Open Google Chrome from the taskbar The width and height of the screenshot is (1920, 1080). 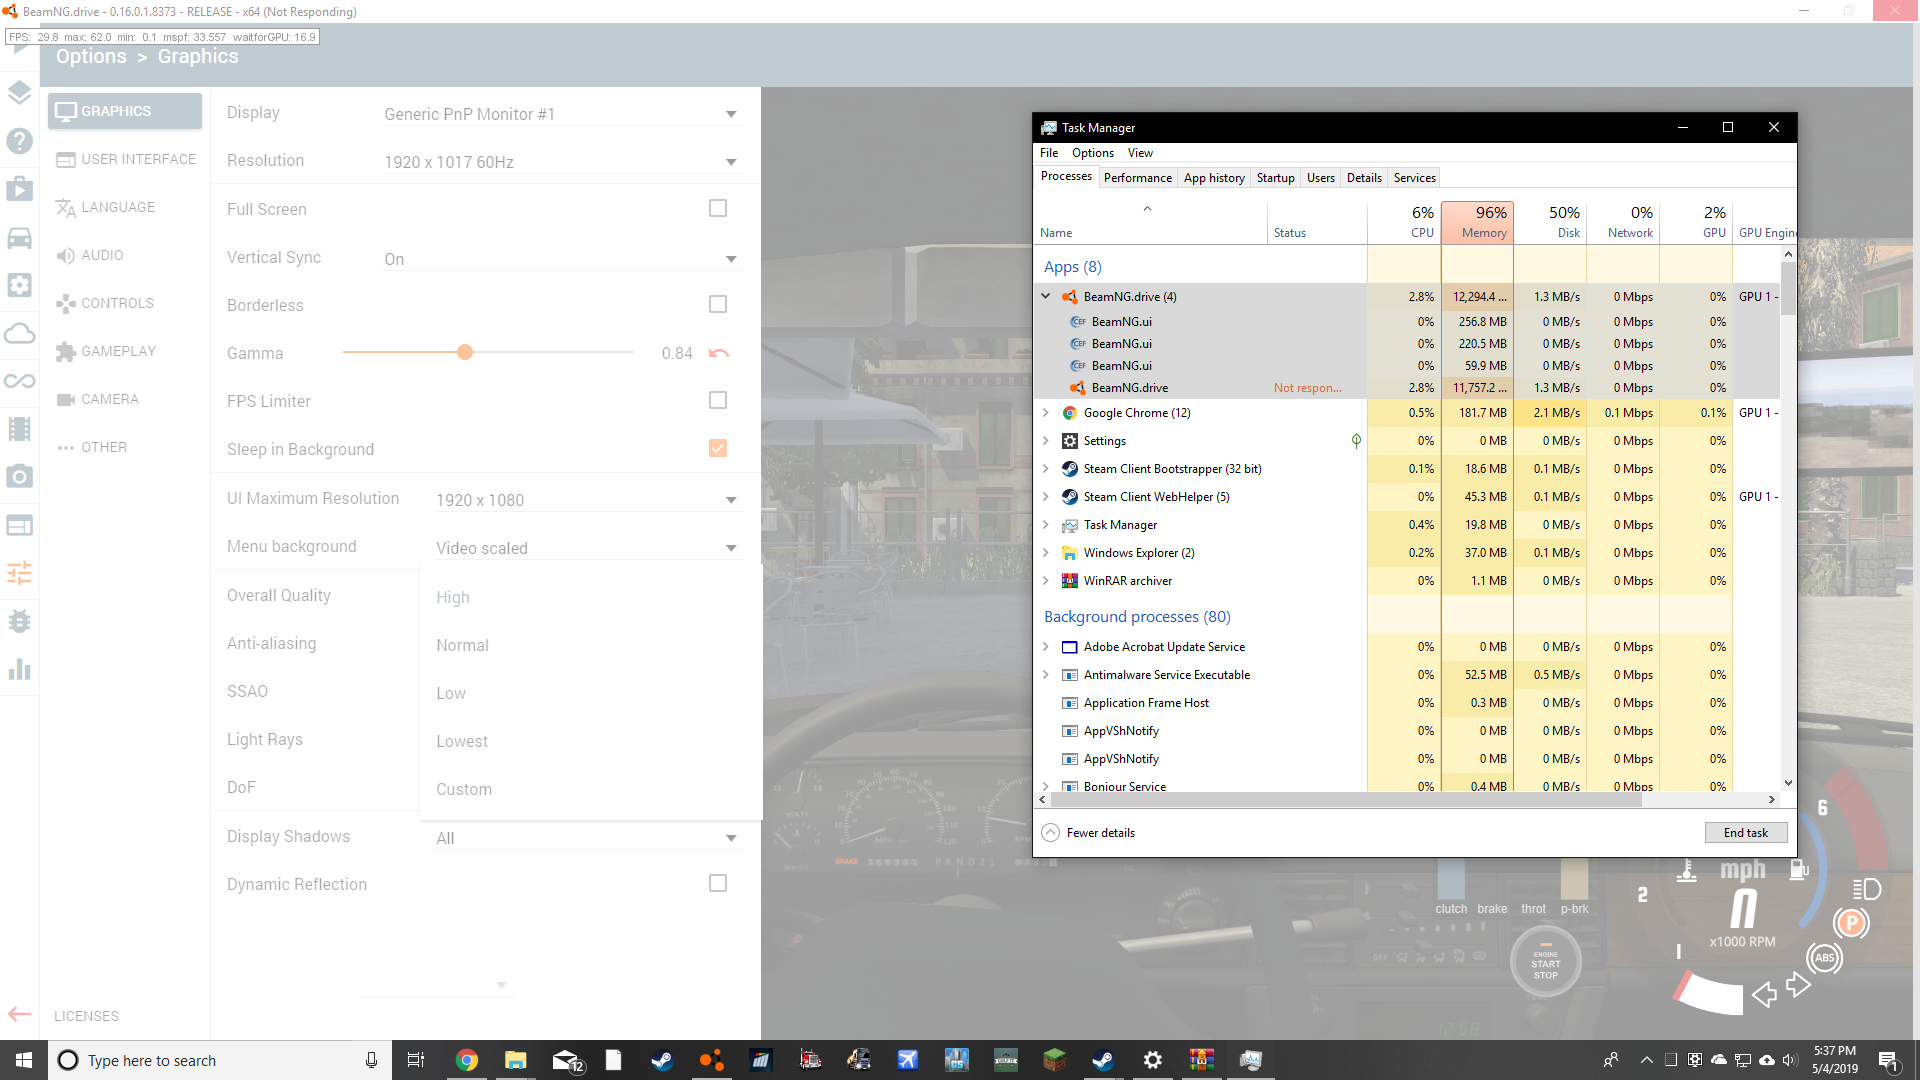click(x=467, y=1060)
